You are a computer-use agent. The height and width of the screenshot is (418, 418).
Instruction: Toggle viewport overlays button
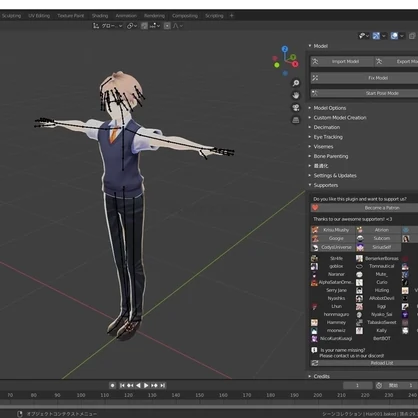coord(394,36)
